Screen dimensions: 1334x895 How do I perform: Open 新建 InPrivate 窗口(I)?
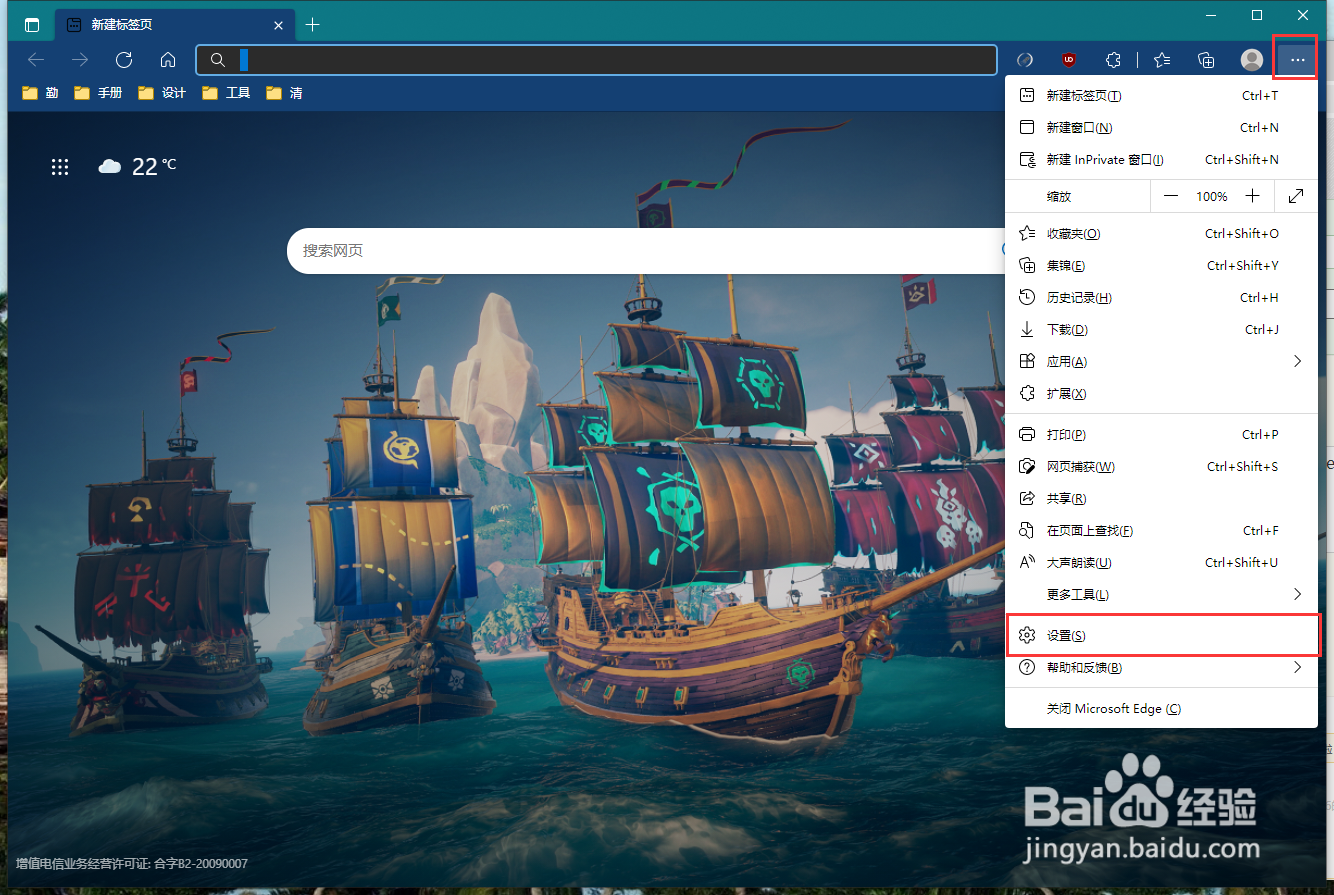point(1161,160)
